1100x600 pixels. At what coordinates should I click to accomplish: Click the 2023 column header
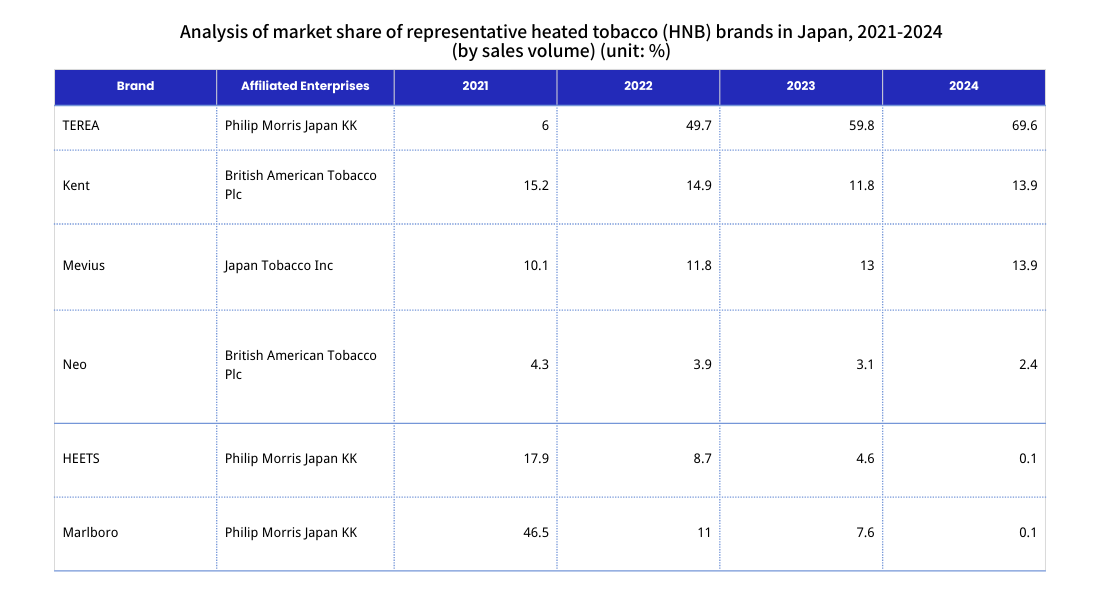pyautogui.click(x=800, y=86)
